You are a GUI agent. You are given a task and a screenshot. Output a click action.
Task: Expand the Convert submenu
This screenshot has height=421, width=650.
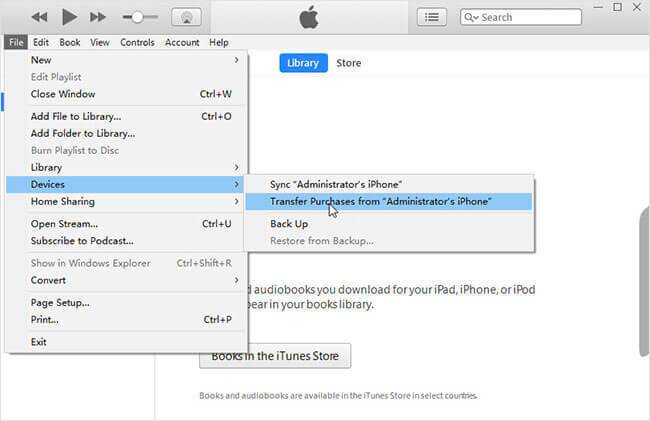coord(125,280)
